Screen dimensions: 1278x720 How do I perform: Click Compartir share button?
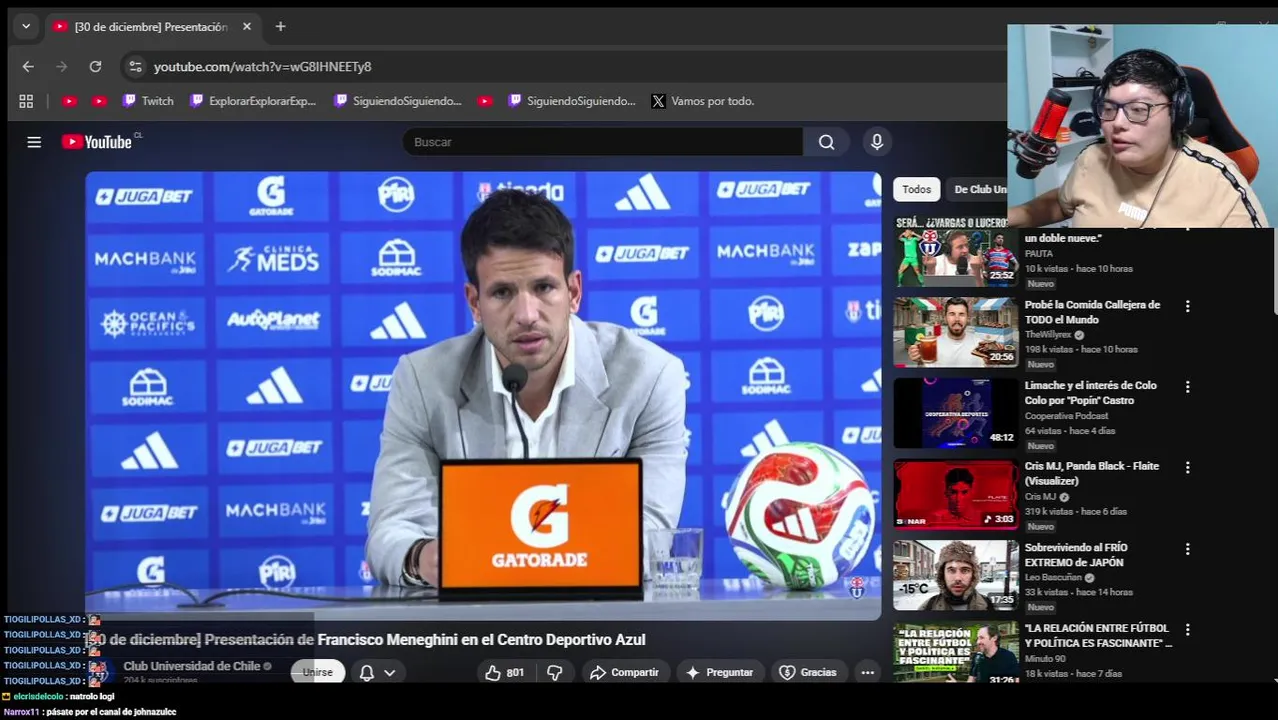pyautogui.click(x=624, y=673)
